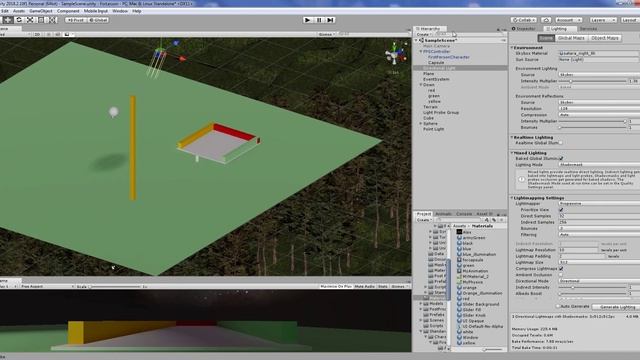Collapse the Down hierarchy item
Image resolution: width=640 pixels, height=360 pixels.
click(x=421, y=85)
